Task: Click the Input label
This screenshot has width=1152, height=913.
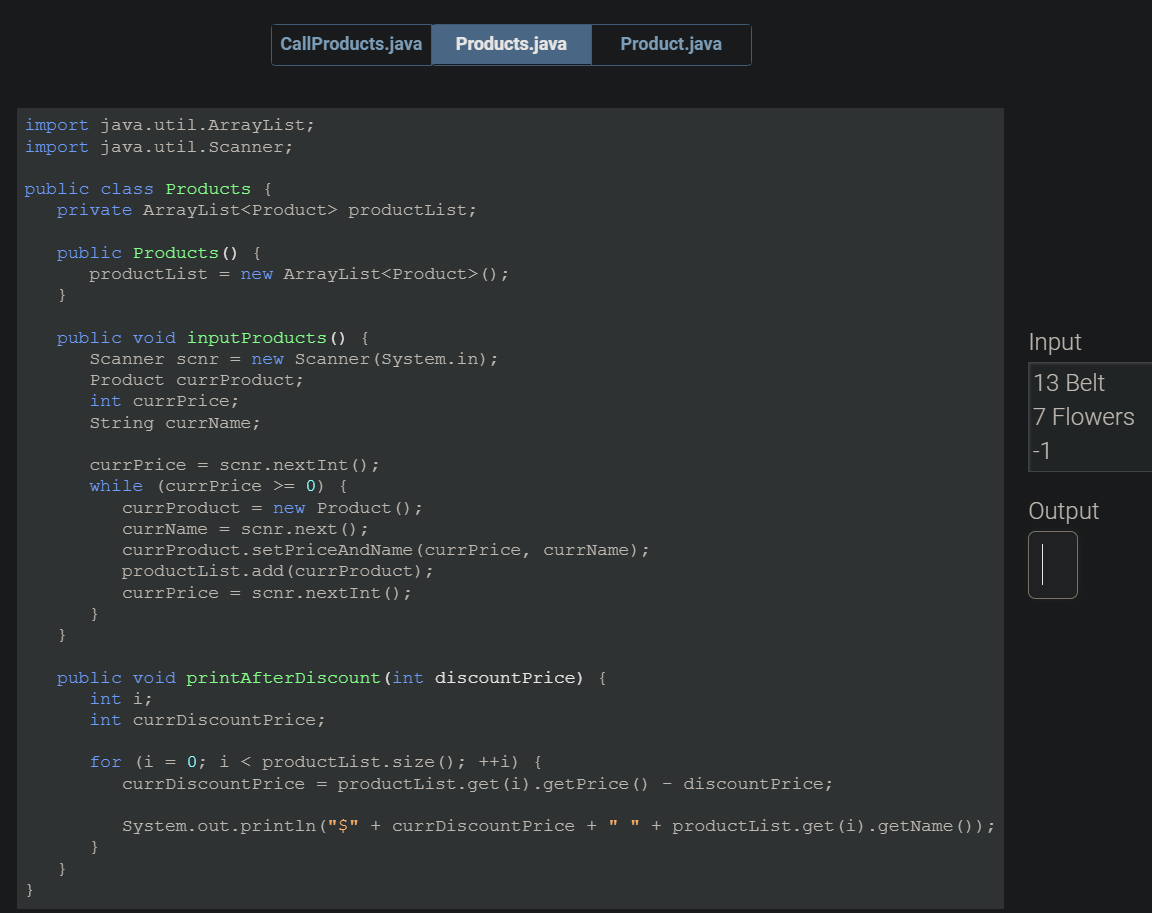Action: coord(1054,342)
